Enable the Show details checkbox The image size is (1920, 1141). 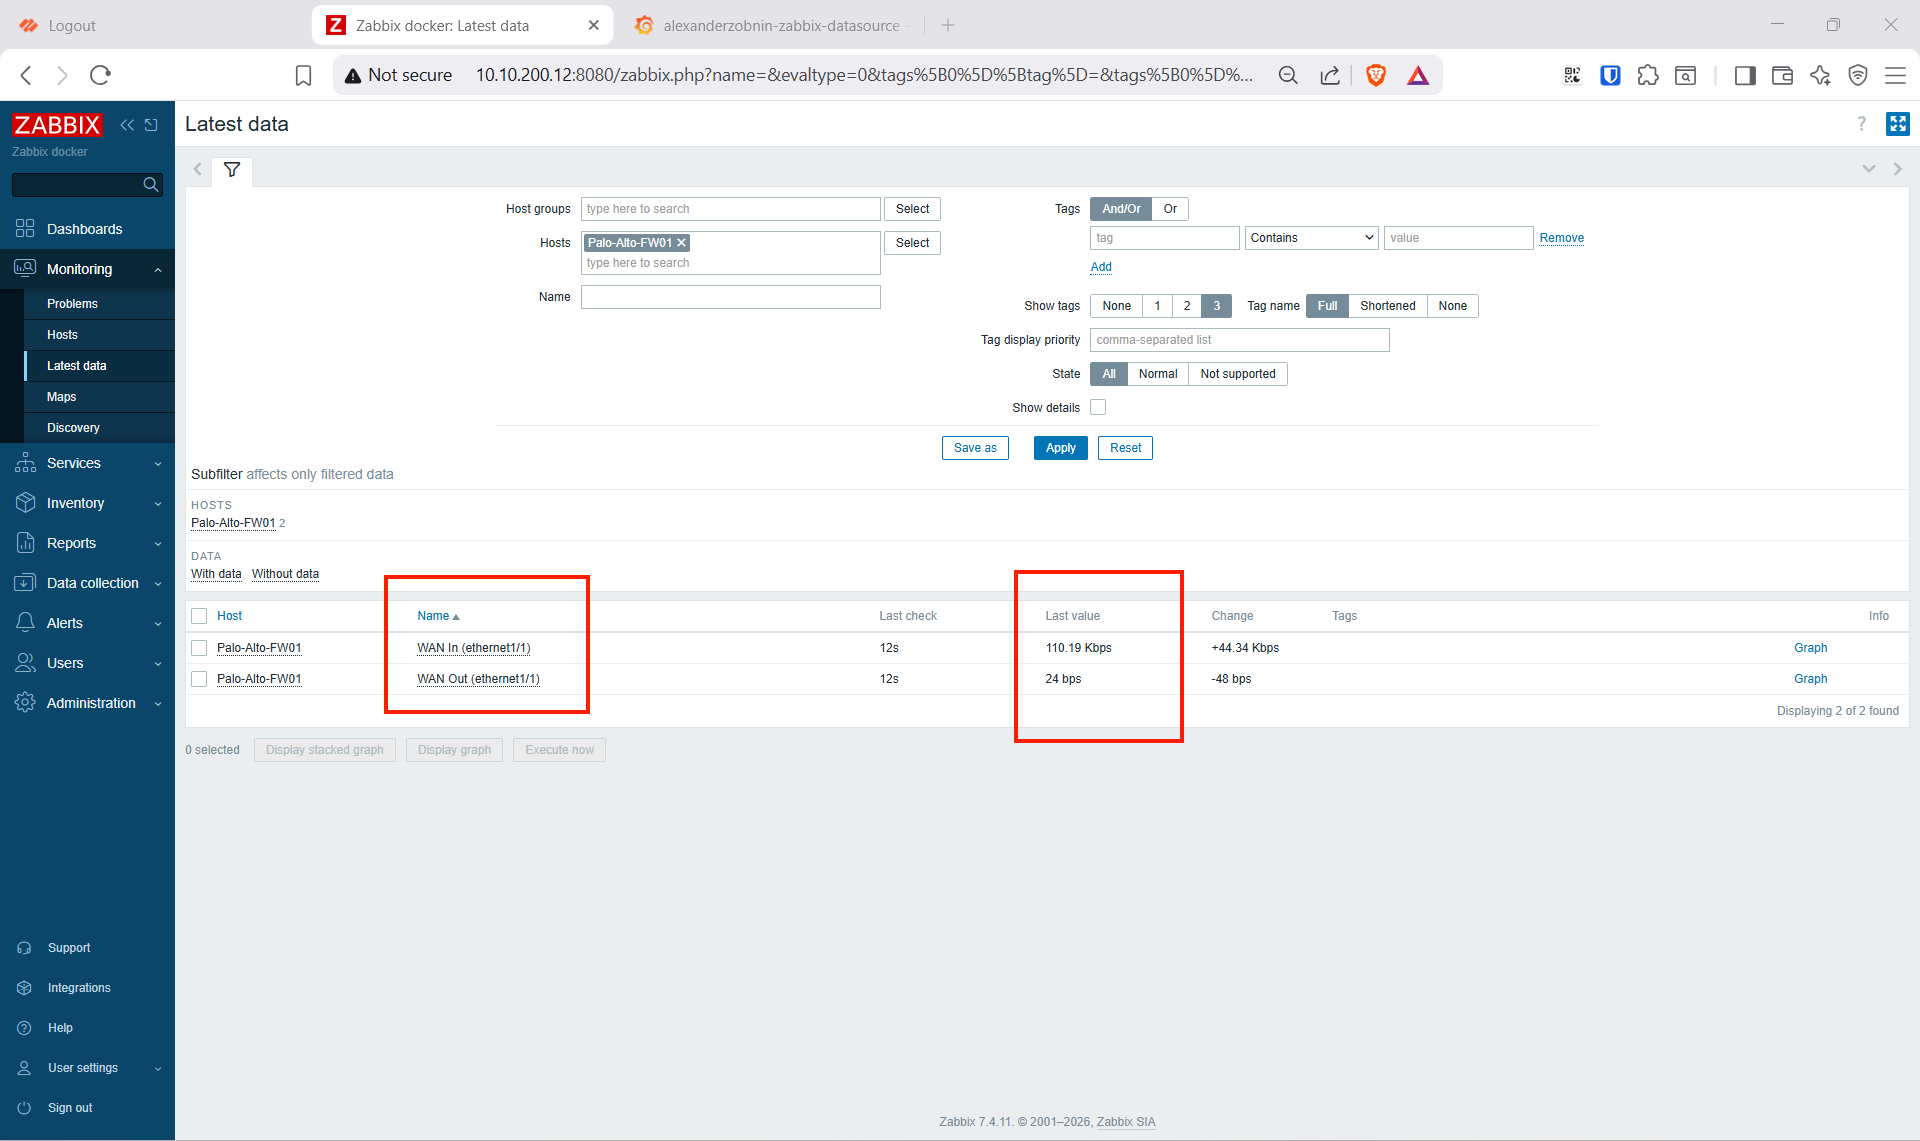(x=1098, y=407)
